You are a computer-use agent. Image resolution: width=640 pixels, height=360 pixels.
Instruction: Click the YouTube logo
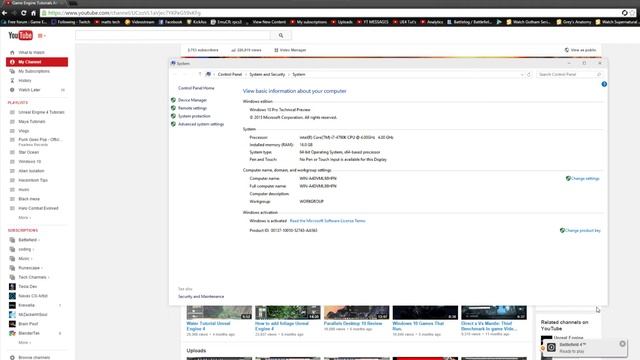click(20, 36)
